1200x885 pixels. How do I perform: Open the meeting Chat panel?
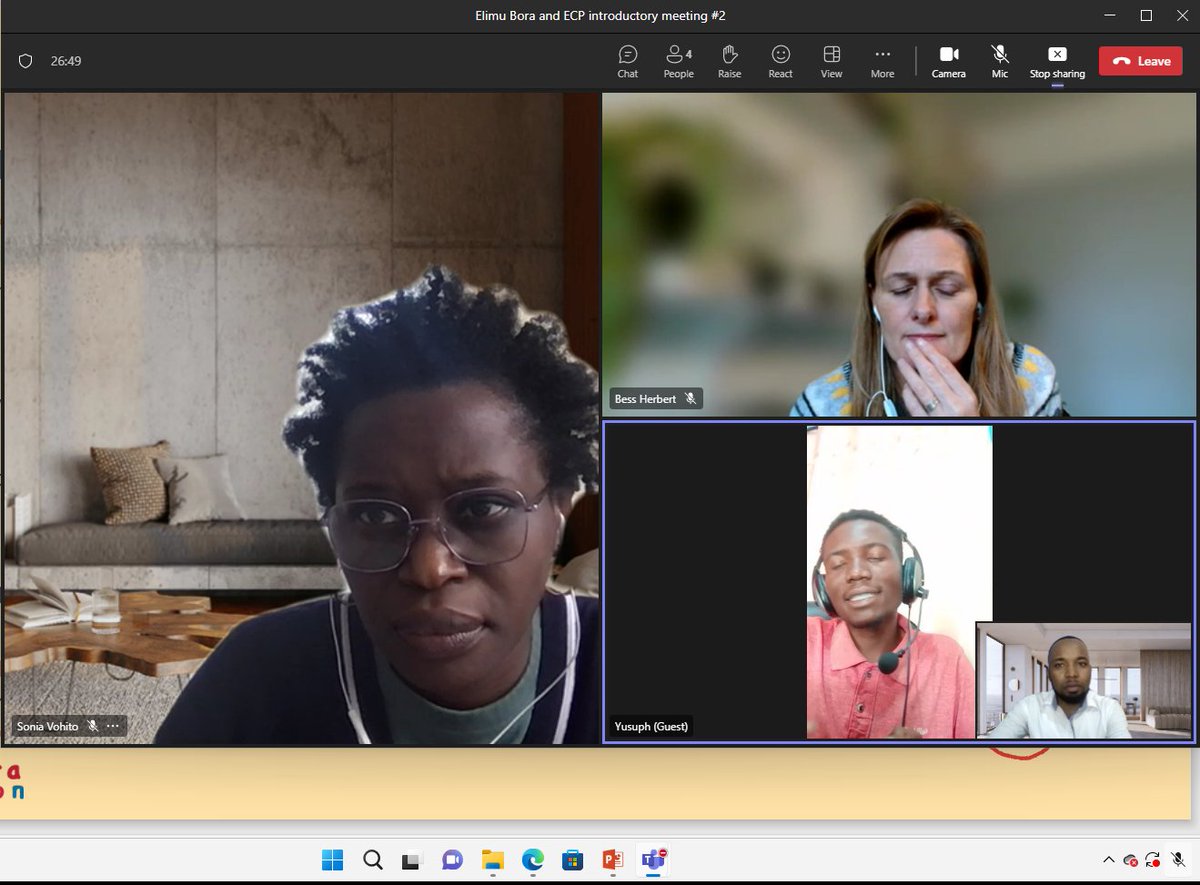(x=627, y=61)
